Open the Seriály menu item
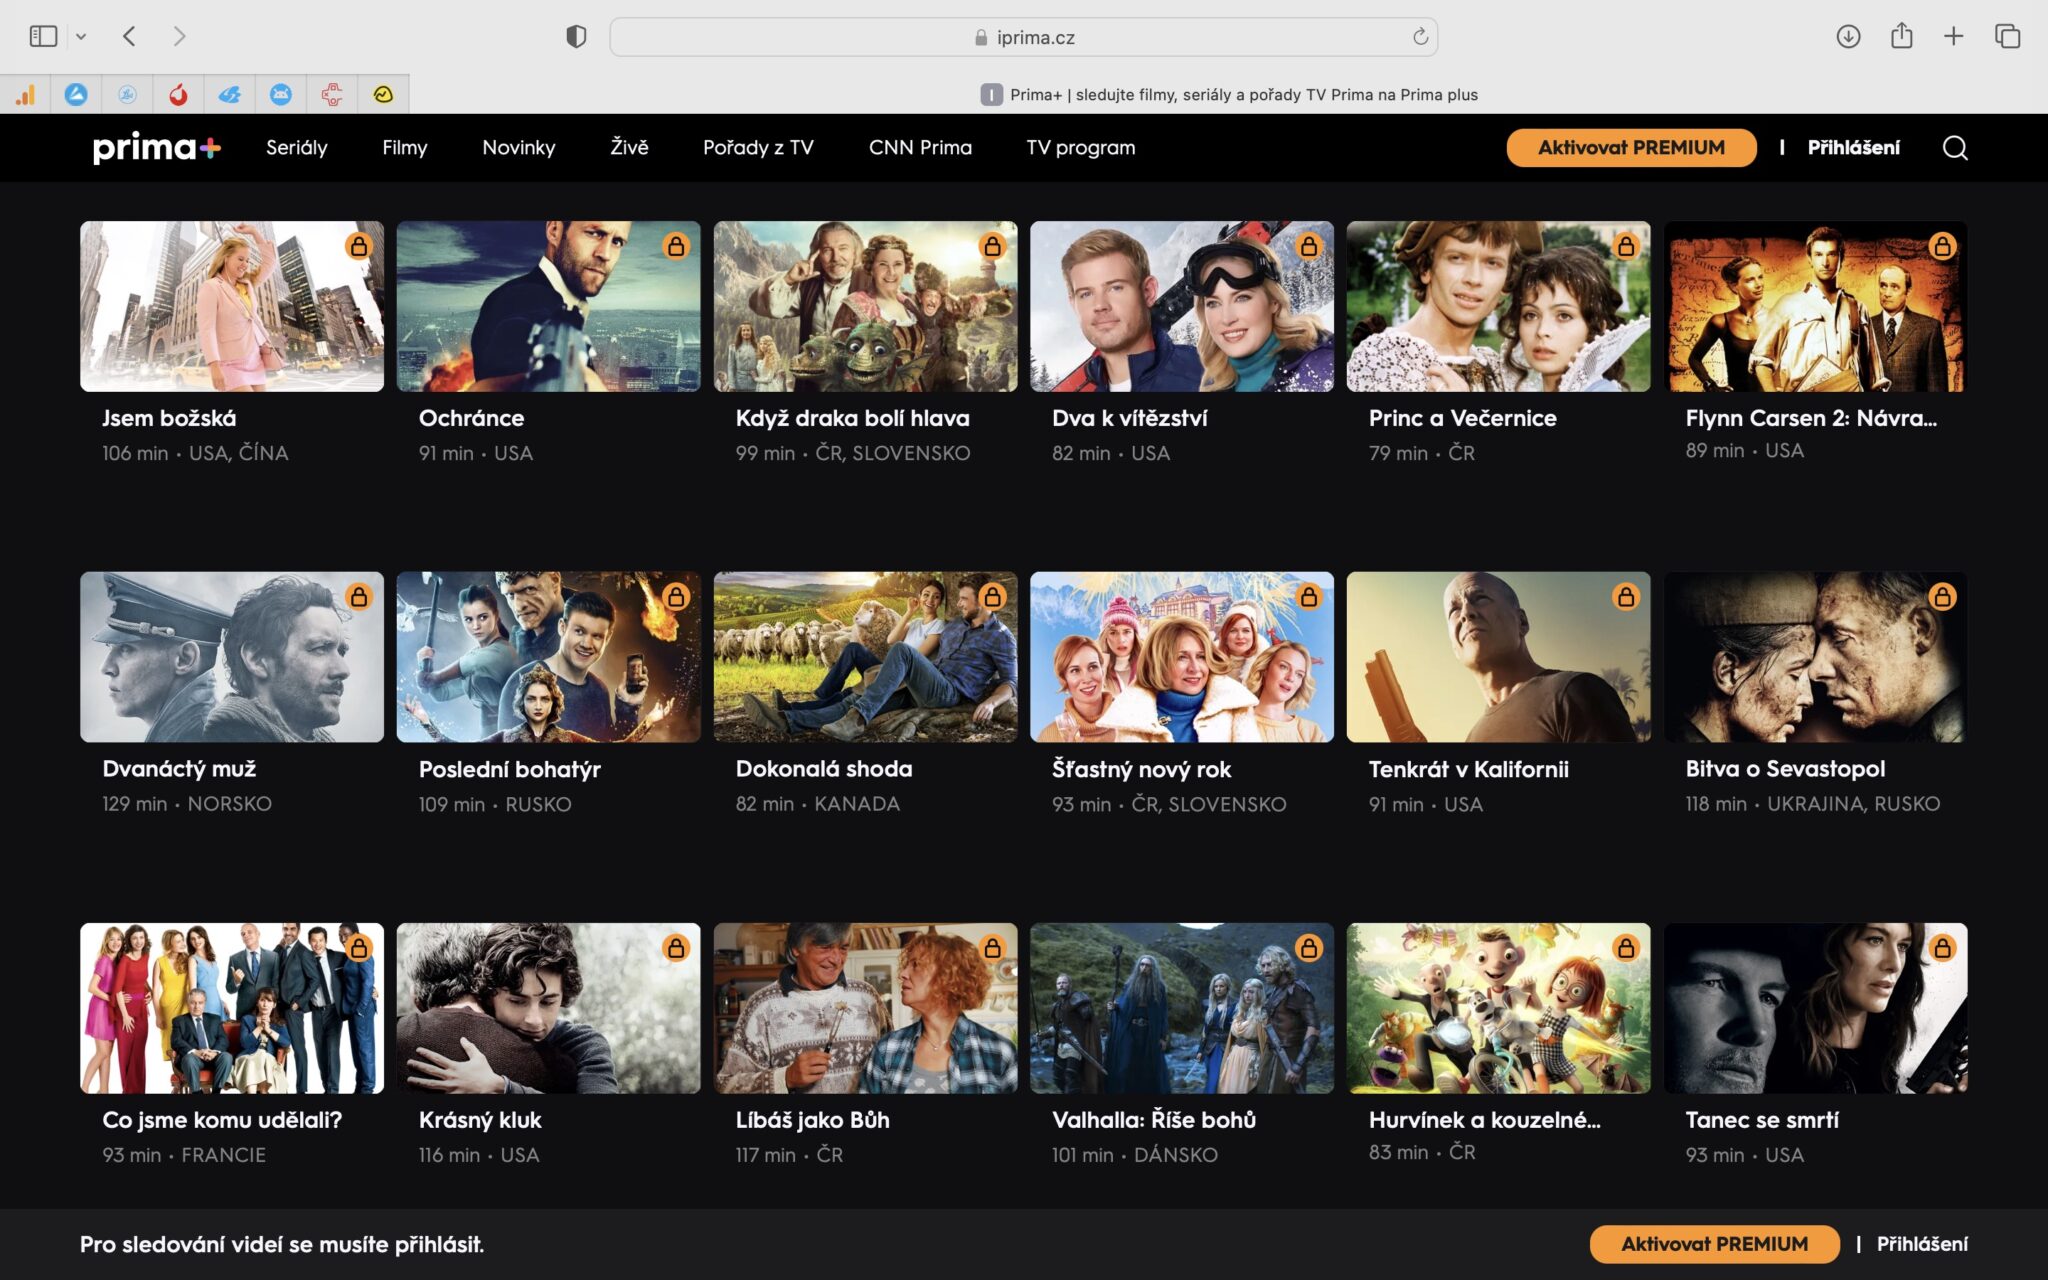This screenshot has height=1280, width=2048. coord(296,148)
